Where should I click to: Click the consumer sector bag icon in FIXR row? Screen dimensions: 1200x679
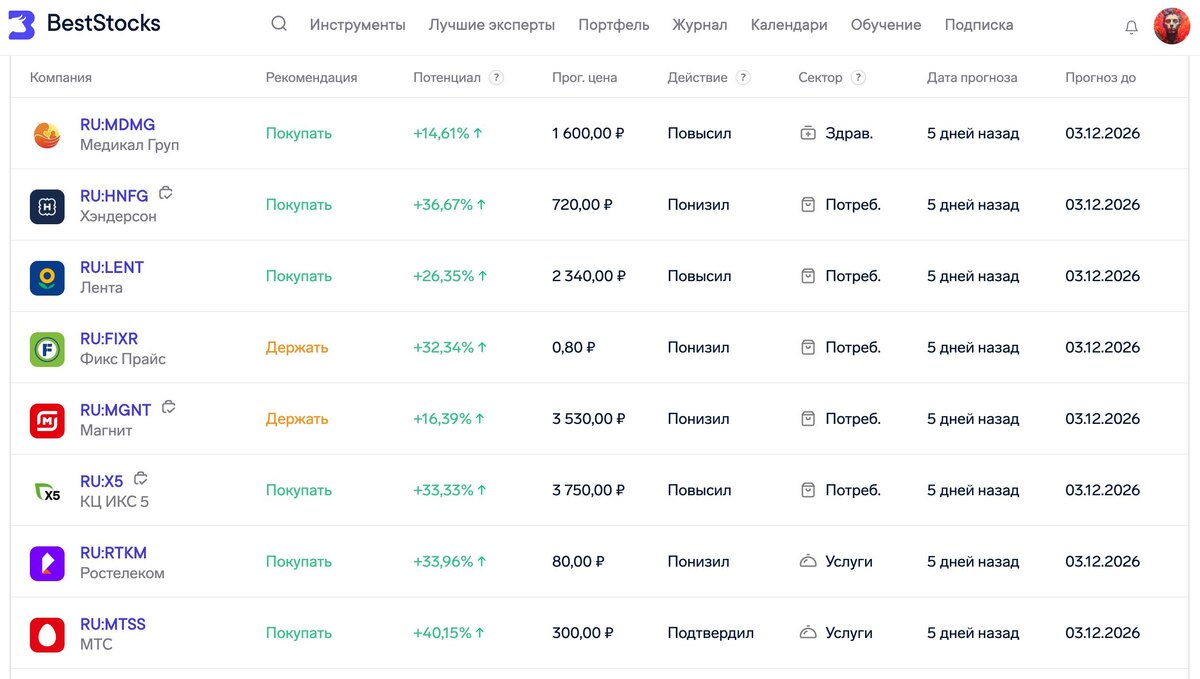pyautogui.click(x=808, y=347)
